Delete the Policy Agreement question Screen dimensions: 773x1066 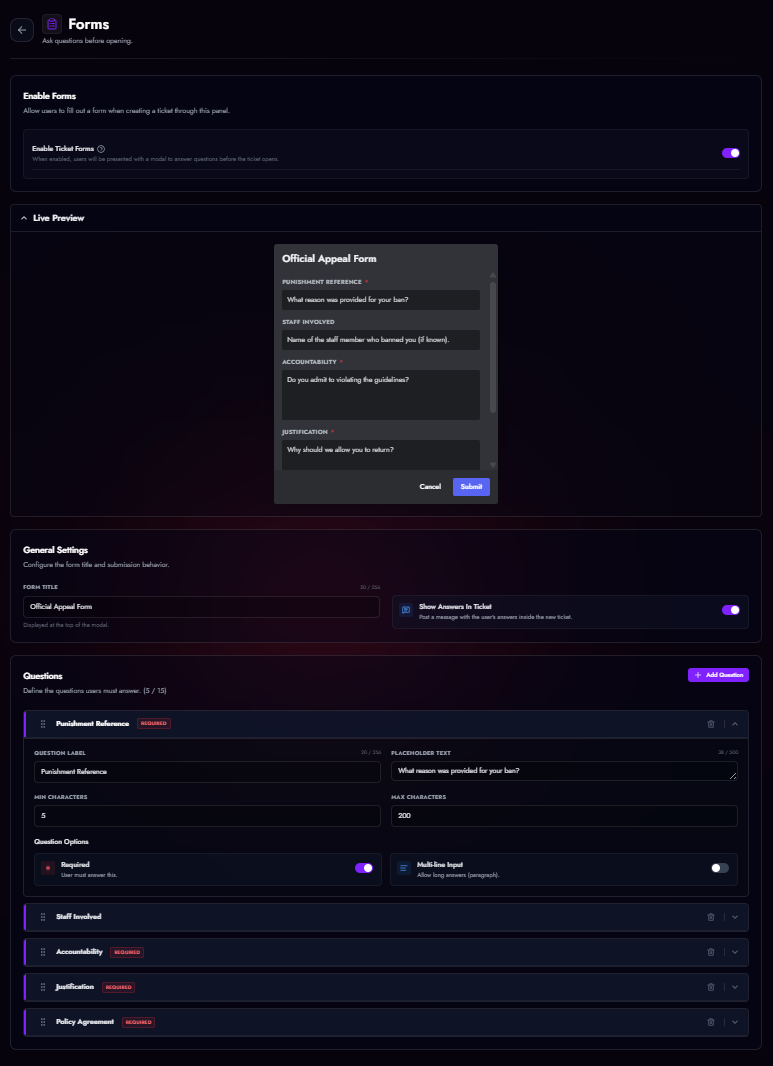point(711,1022)
